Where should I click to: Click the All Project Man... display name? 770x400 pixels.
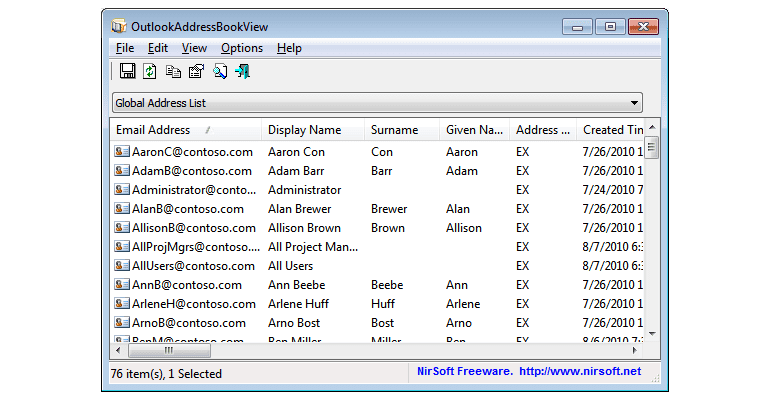(313, 247)
